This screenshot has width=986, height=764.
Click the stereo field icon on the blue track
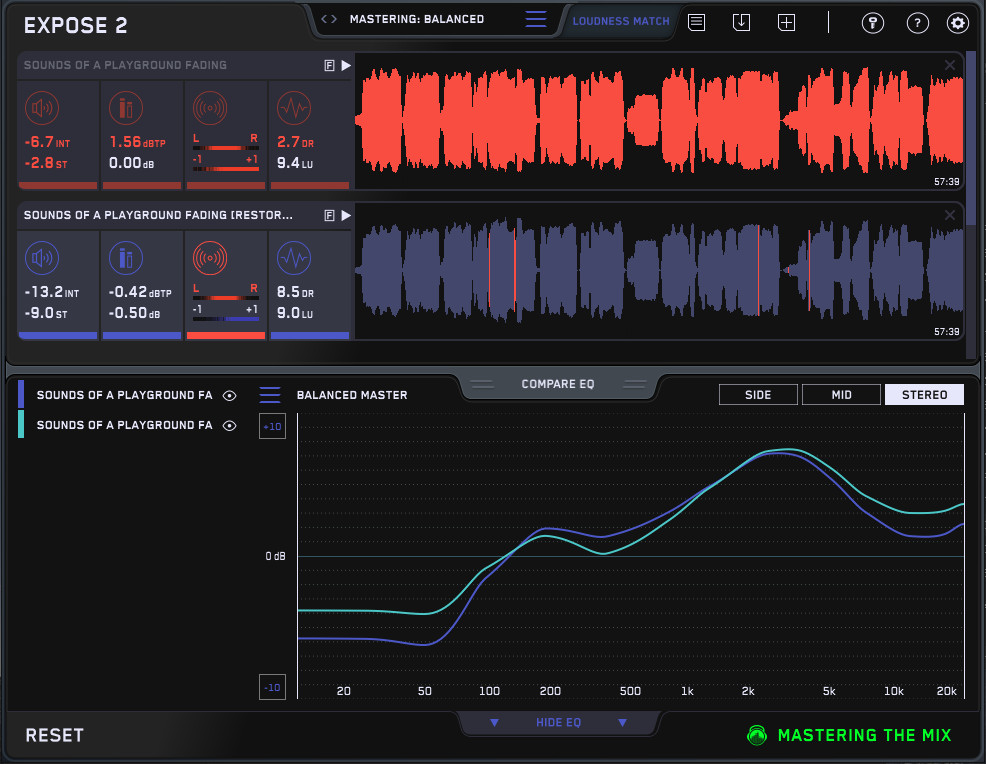(209, 258)
